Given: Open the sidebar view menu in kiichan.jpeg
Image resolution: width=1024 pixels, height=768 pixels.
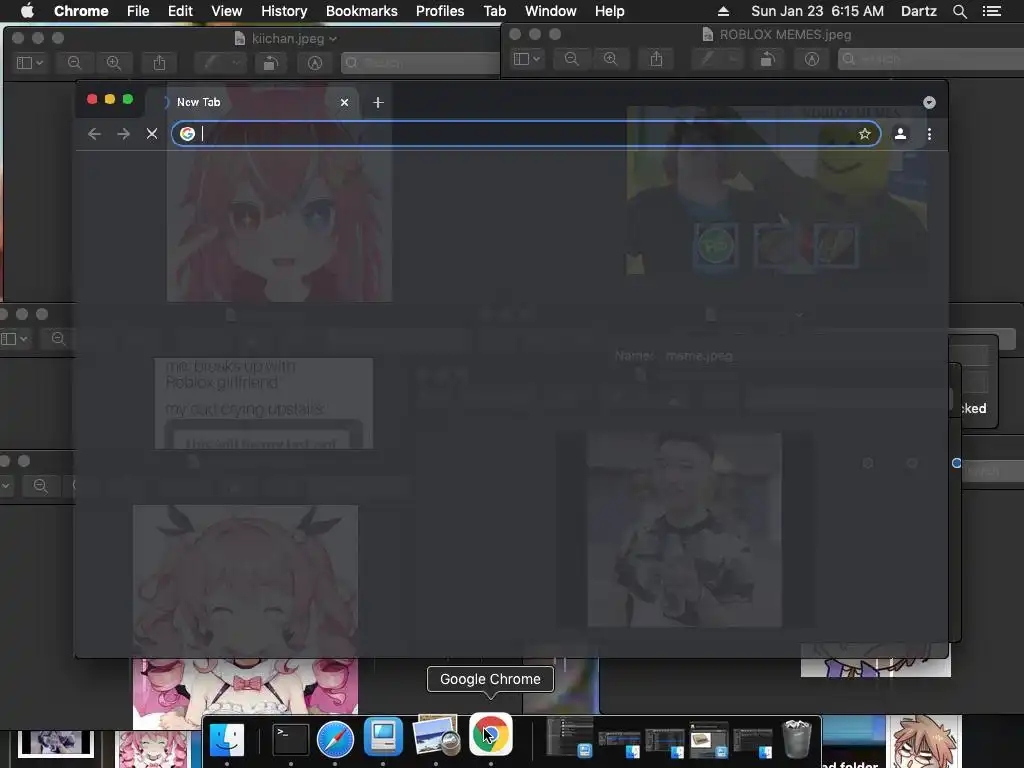Looking at the screenshot, I should 30,63.
